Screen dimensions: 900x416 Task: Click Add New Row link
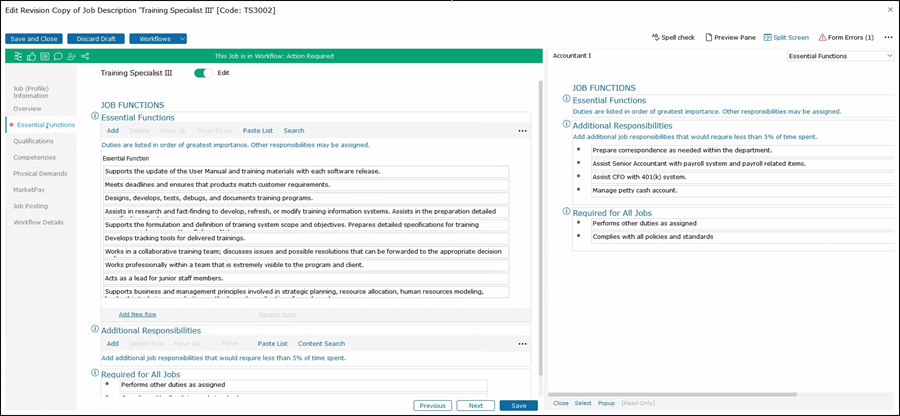point(137,314)
